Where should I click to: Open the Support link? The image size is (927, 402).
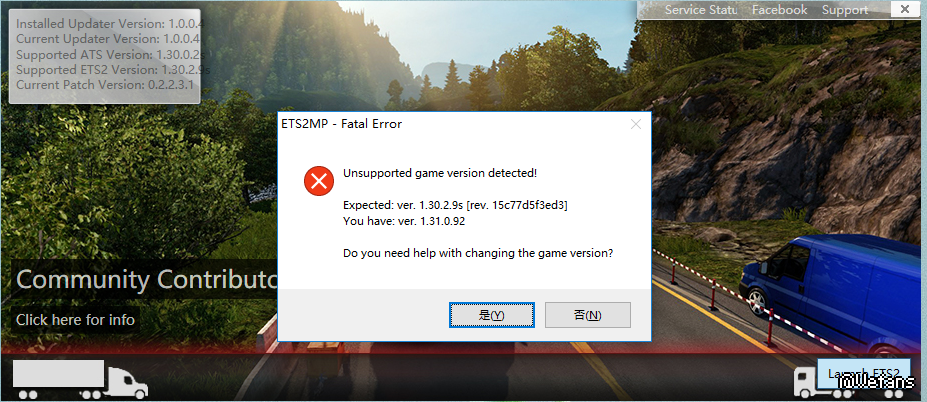845,10
